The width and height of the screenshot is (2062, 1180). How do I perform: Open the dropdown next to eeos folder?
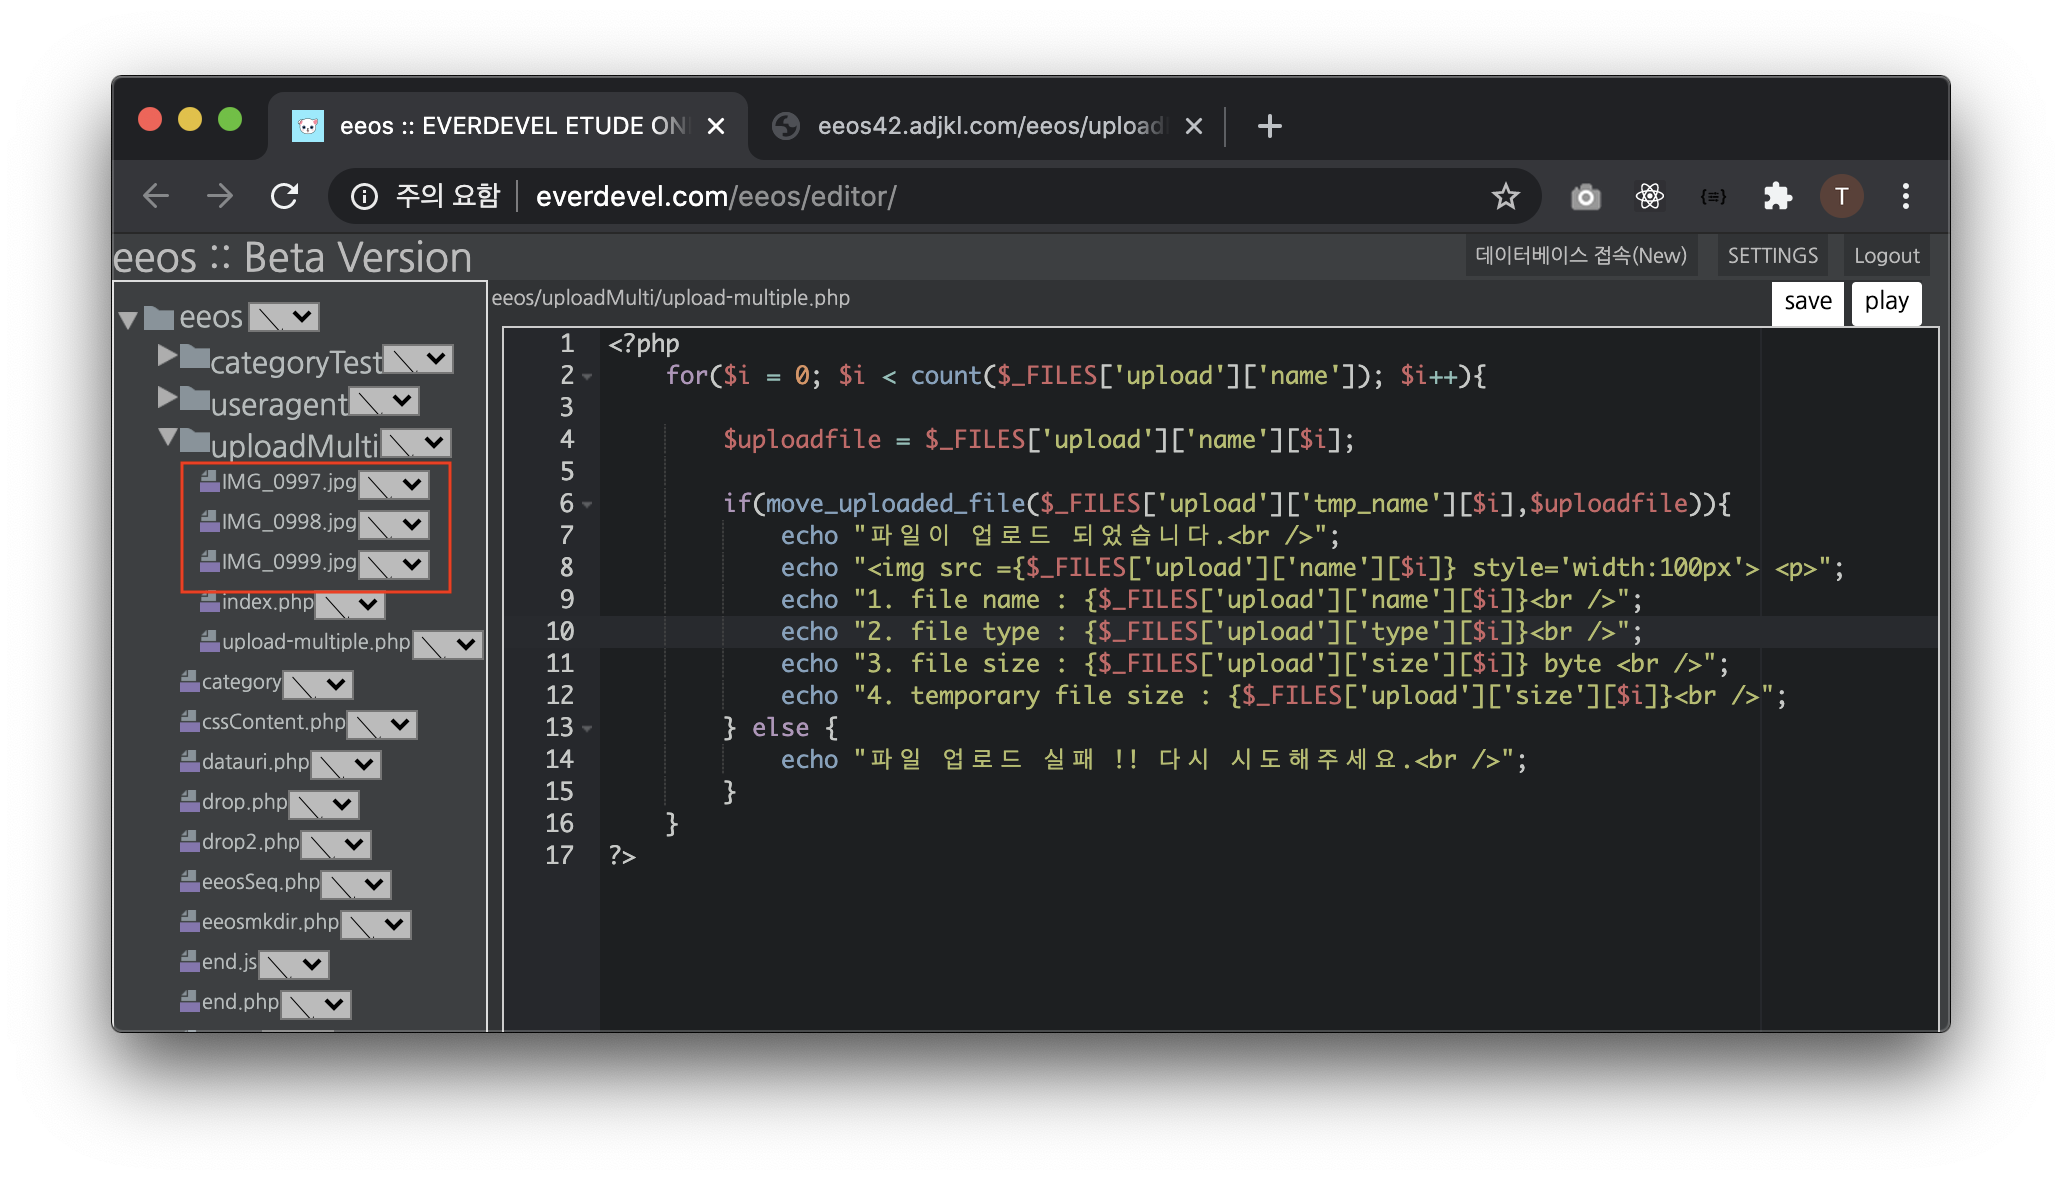point(284,317)
